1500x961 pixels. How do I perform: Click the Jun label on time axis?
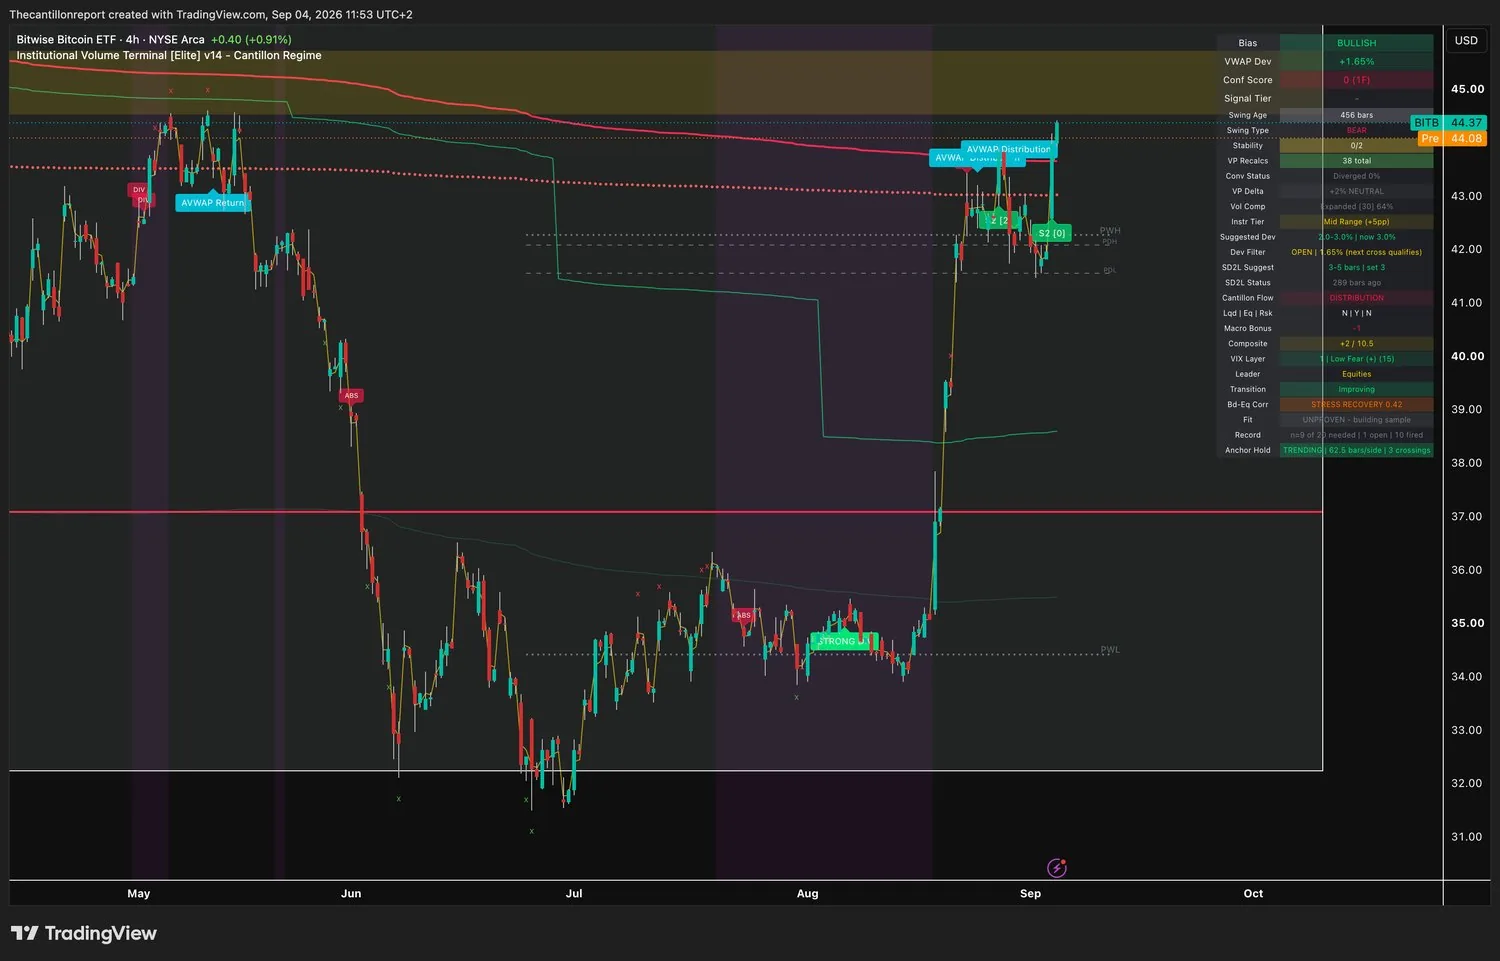(x=351, y=894)
